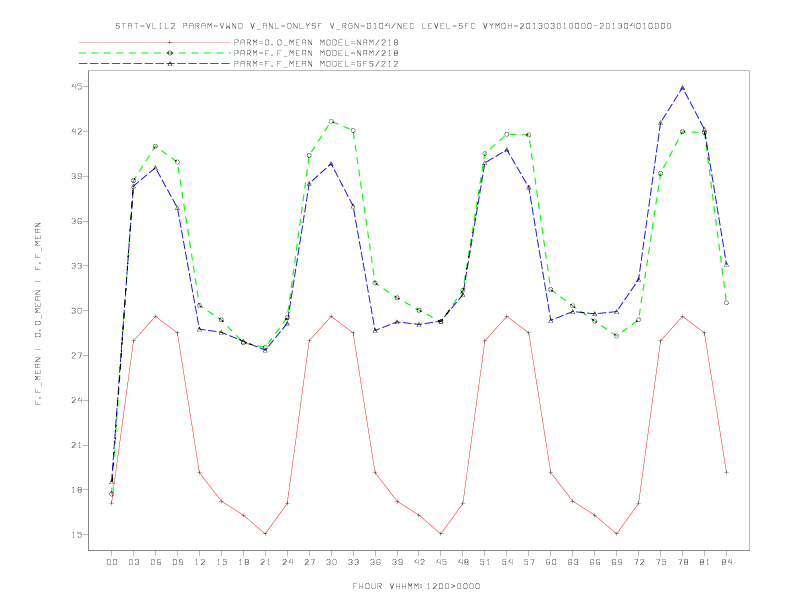Select legend entry PARM=F.F_MEAN MODEL=NAM/218
The width and height of the screenshot is (792, 612).
[x=316, y=53]
